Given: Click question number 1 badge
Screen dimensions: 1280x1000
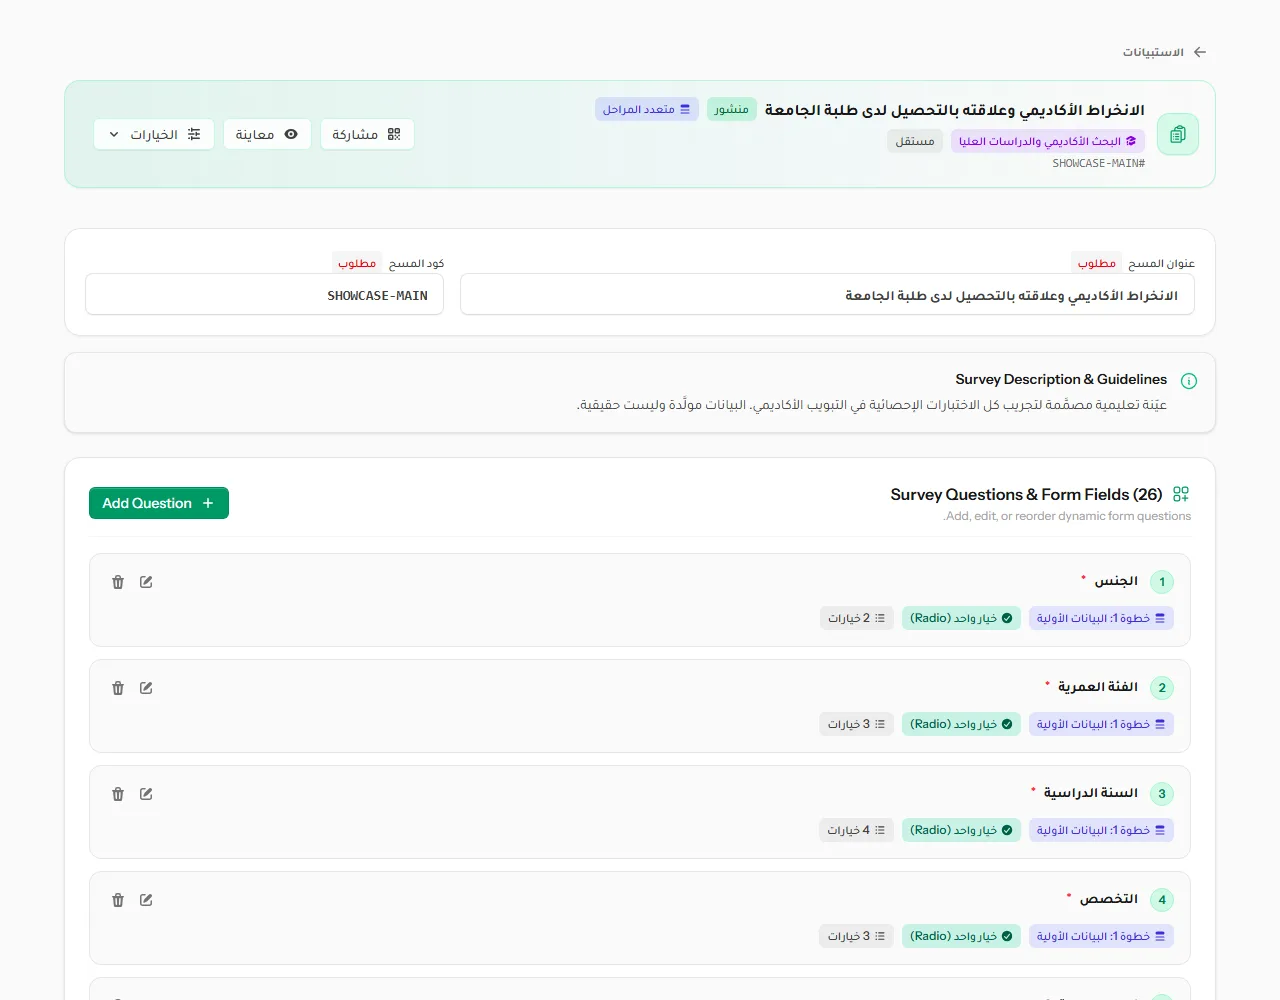Looking at the screenshot, I should (1162, 582).
